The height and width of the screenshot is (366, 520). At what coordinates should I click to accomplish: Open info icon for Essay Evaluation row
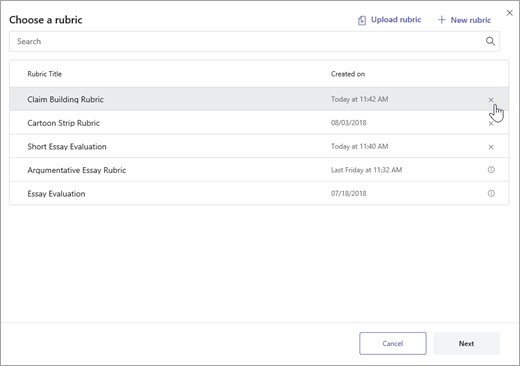pos(491,193)
